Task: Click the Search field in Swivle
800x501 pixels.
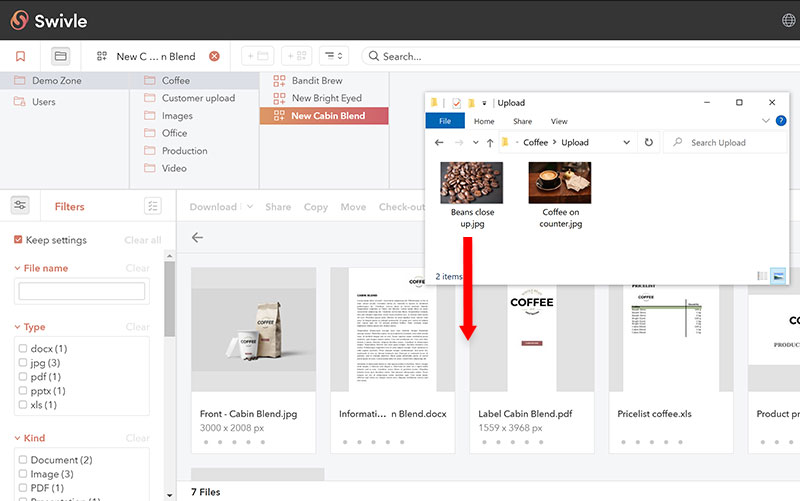Action: click(582, 56)
